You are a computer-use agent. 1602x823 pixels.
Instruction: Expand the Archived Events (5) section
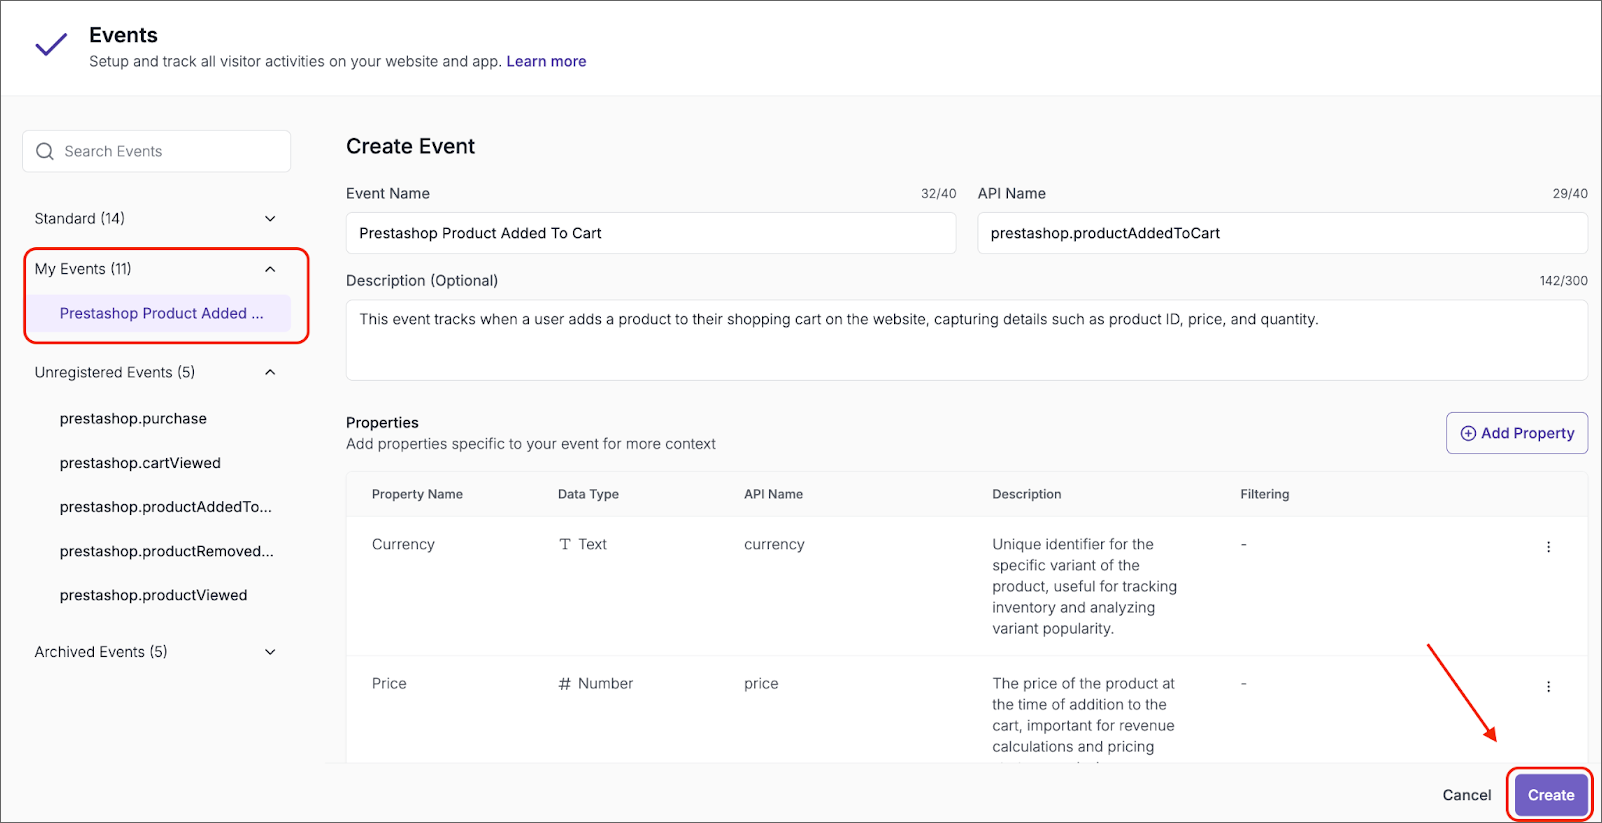(x=270, y=652)
